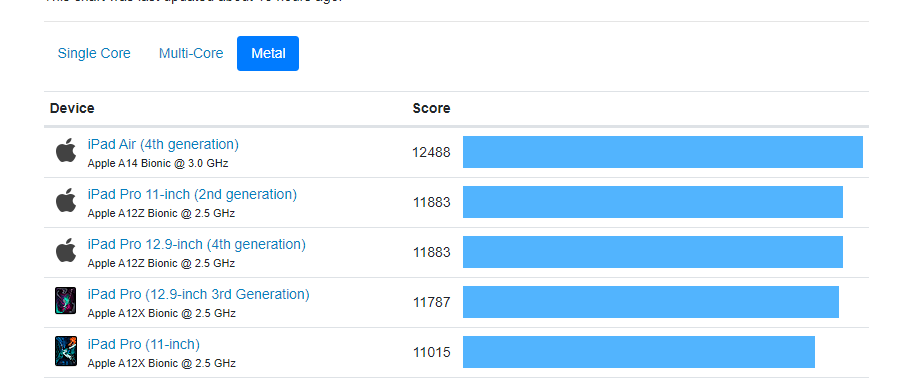Open iPad Pro (12.9-inch 3rd Generation) link
The width and height of the screenshot is (902, 381).
(198, 295)
